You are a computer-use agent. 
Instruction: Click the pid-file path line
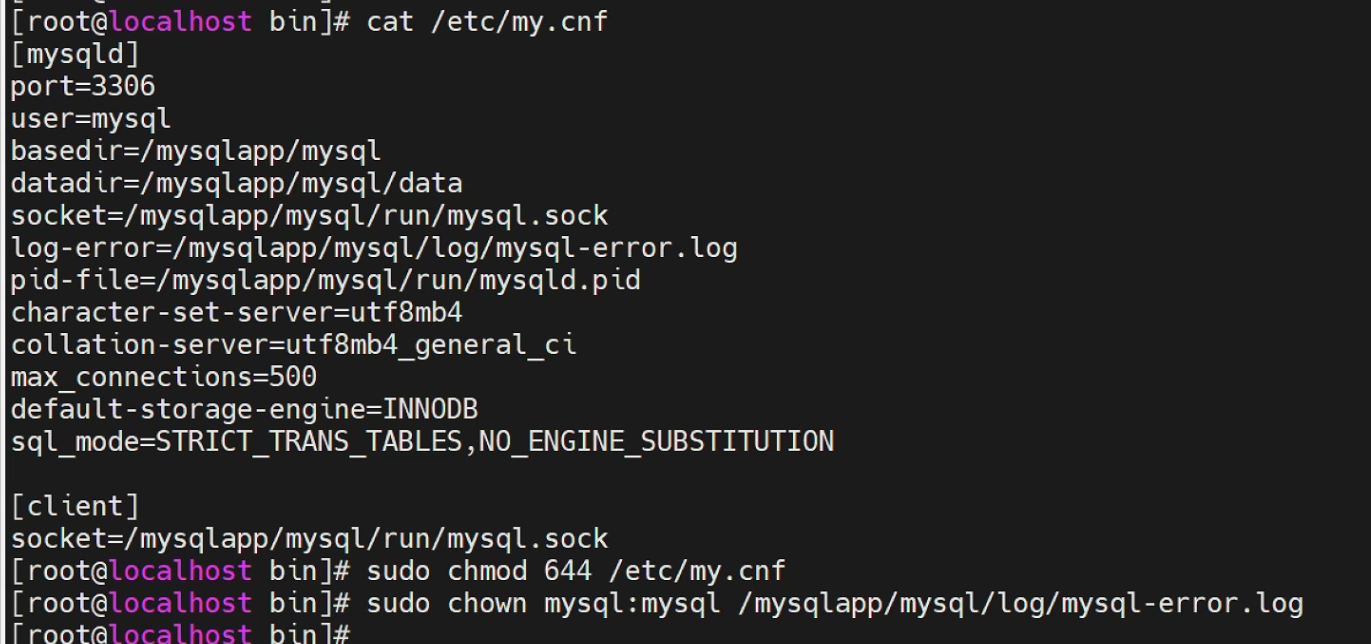(x=325, y=280)
